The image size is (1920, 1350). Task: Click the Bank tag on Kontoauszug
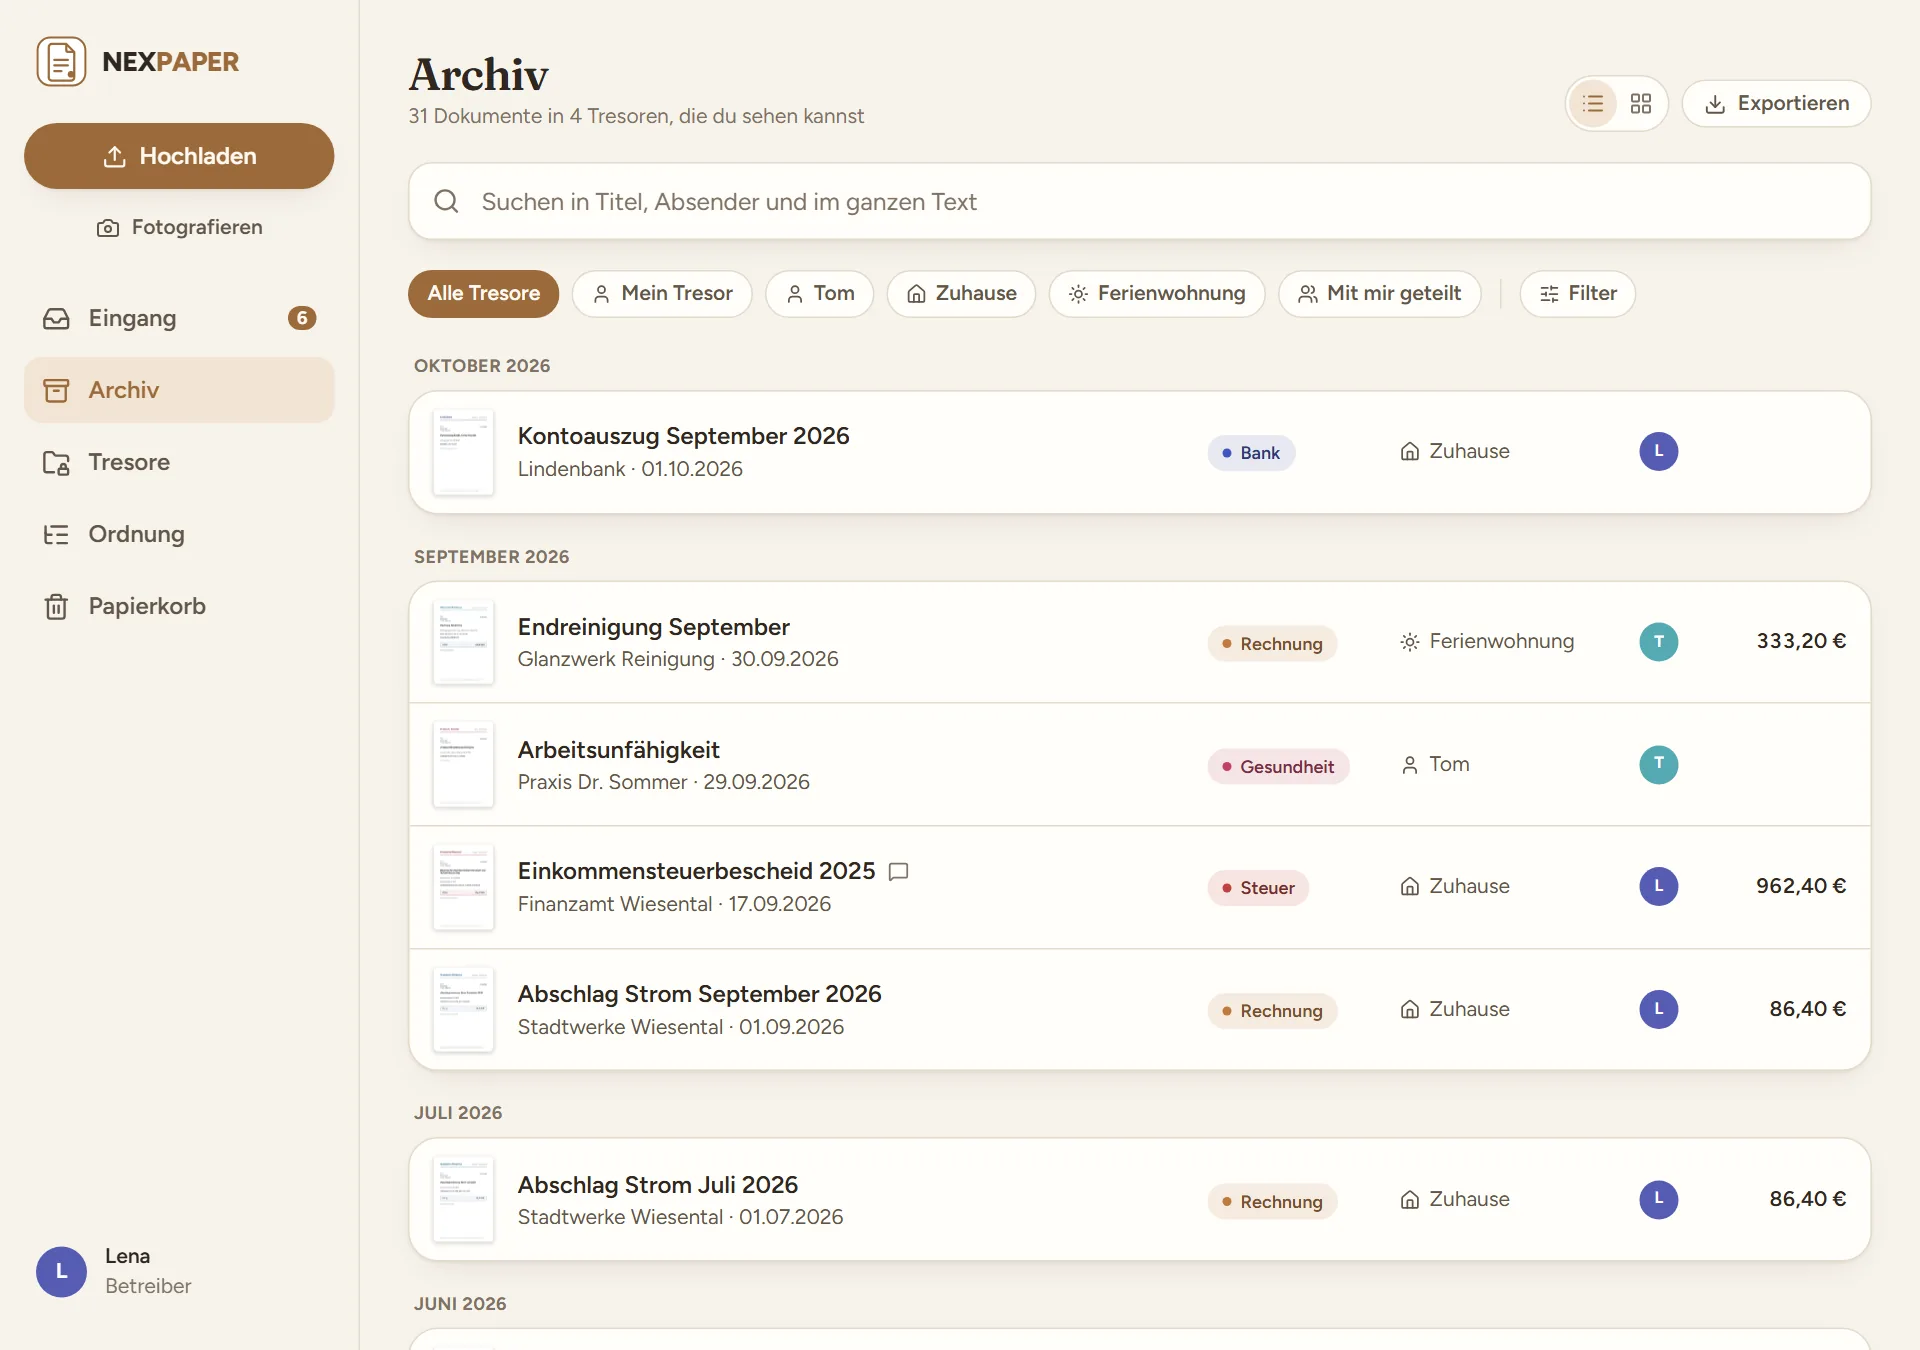click(x=1251, y=453)
